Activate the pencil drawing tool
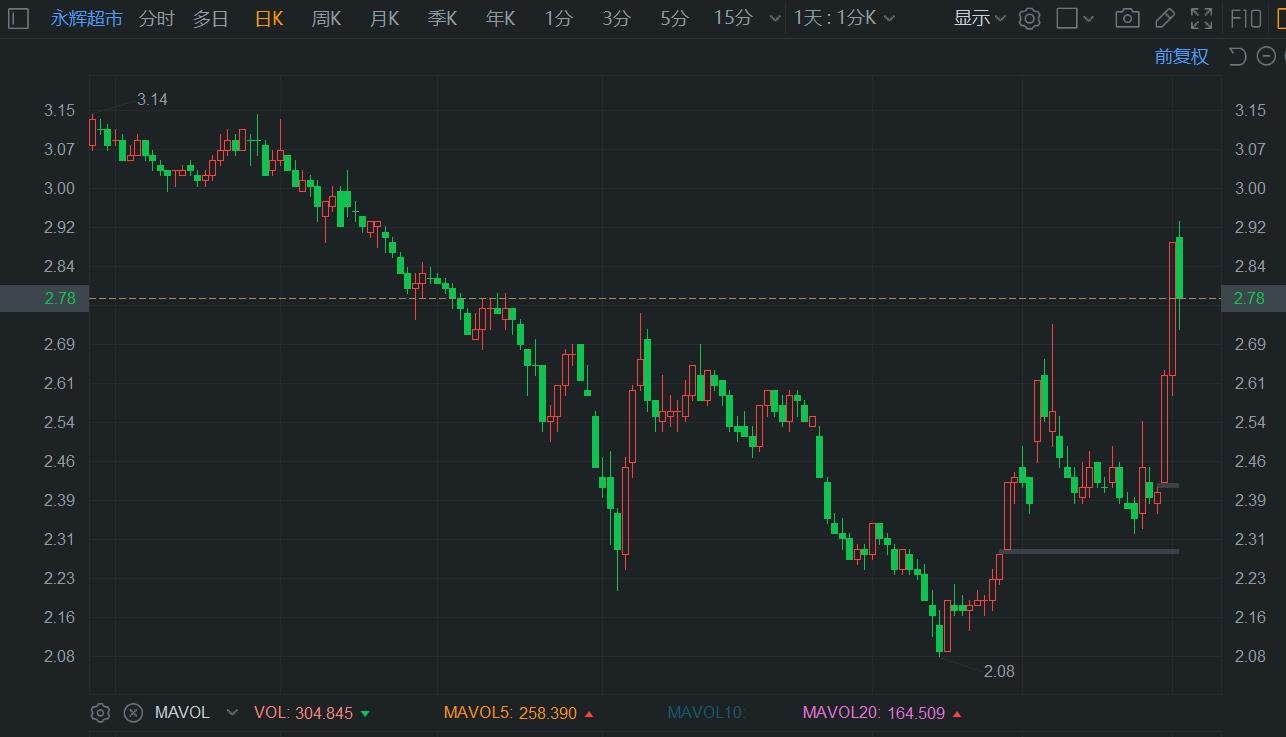The image size is (1286, 737). pyautogui.click(x=1164, y=18)
